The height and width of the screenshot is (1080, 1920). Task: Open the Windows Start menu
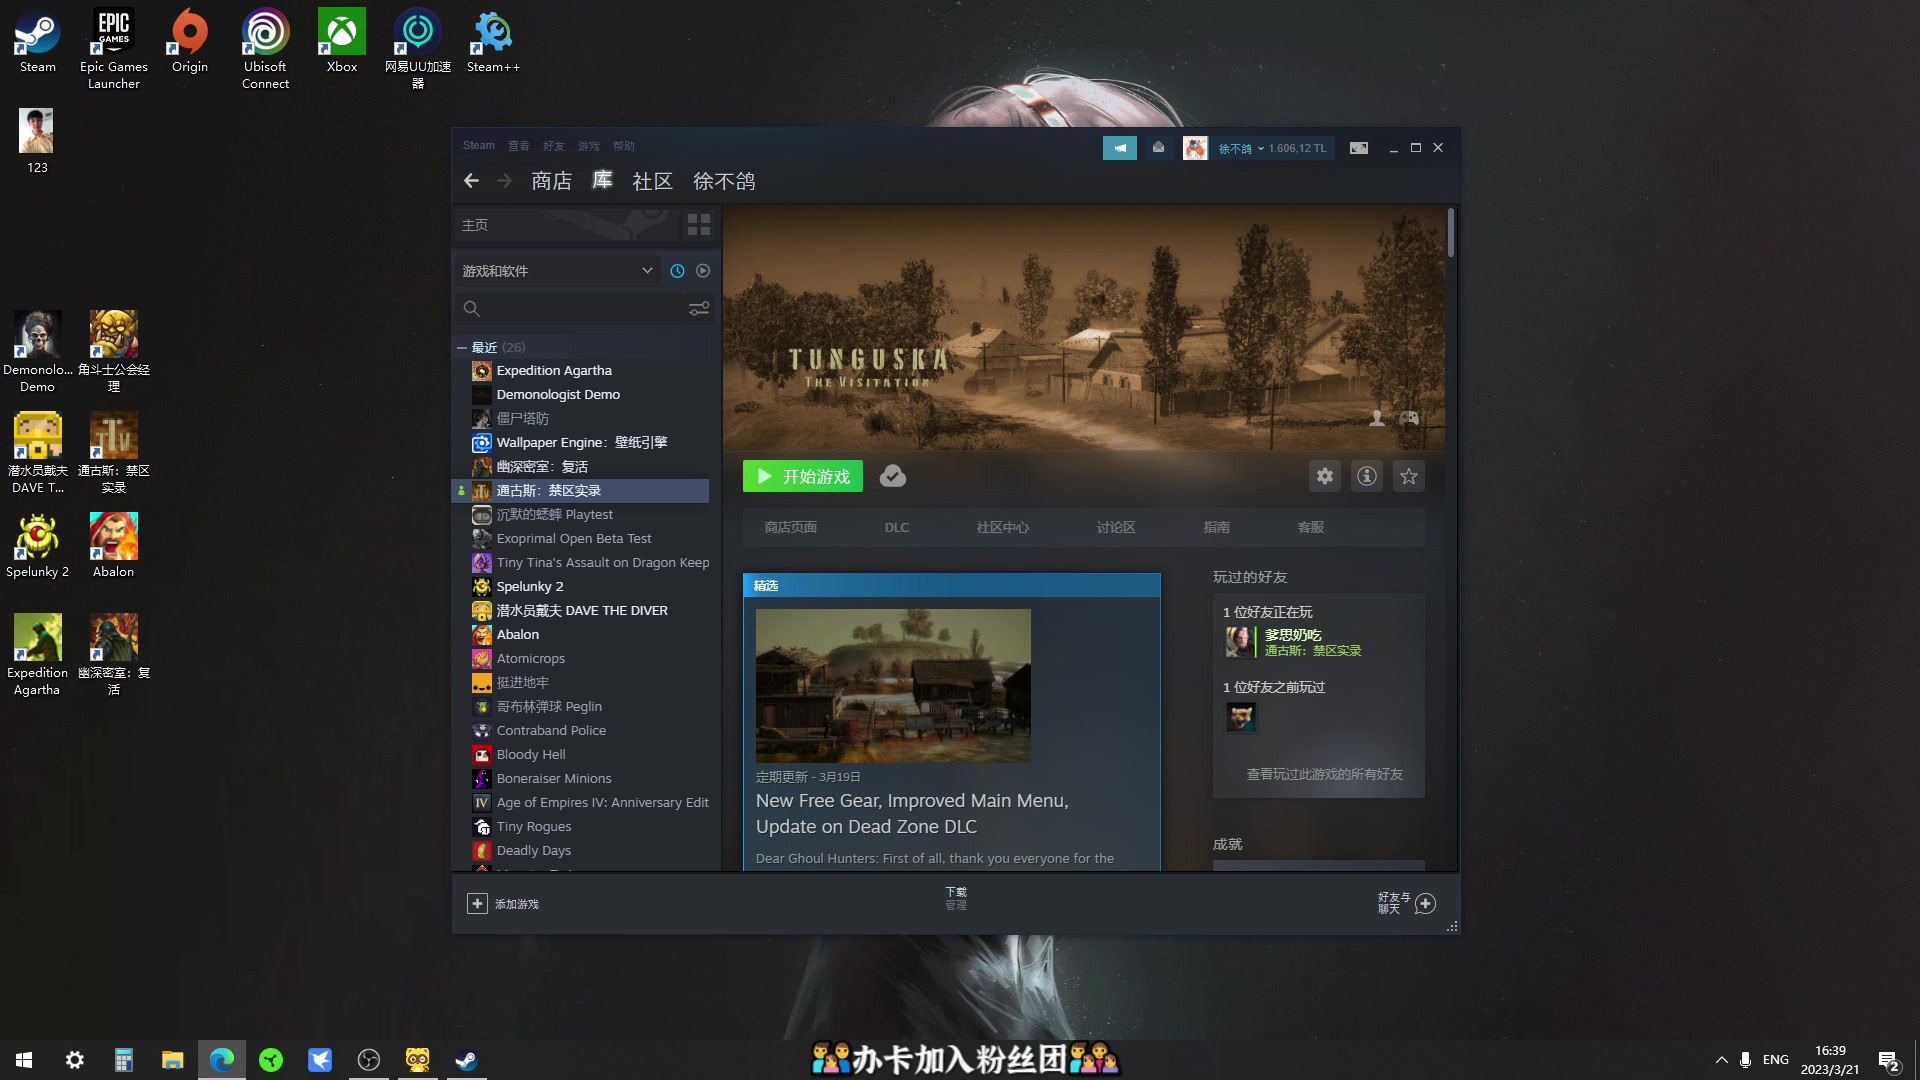click(24, 1060)
